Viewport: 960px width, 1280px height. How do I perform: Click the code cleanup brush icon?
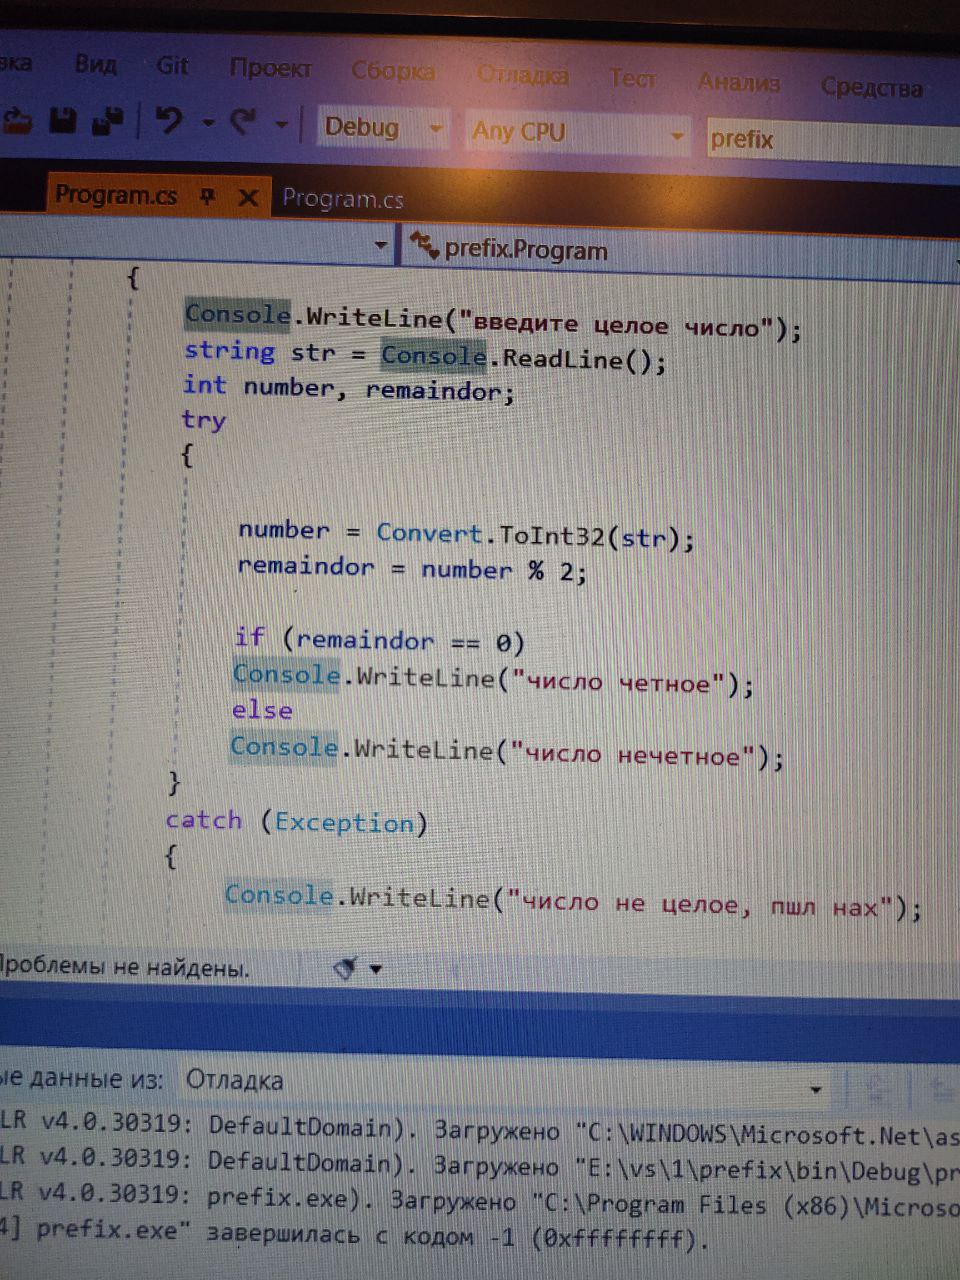pyautogui.click(x=345, y=968)
